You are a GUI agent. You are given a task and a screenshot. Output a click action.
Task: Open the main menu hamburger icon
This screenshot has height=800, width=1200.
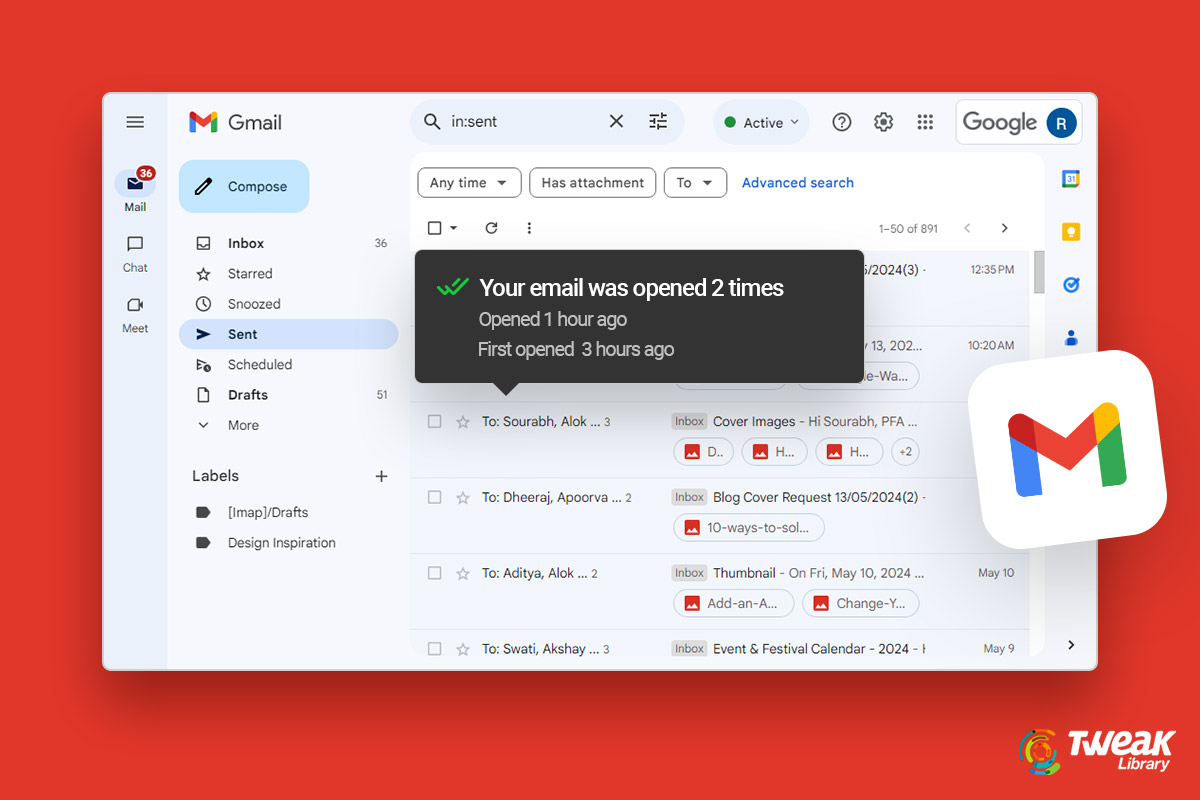pyautogui.click(x=135, y=122)
